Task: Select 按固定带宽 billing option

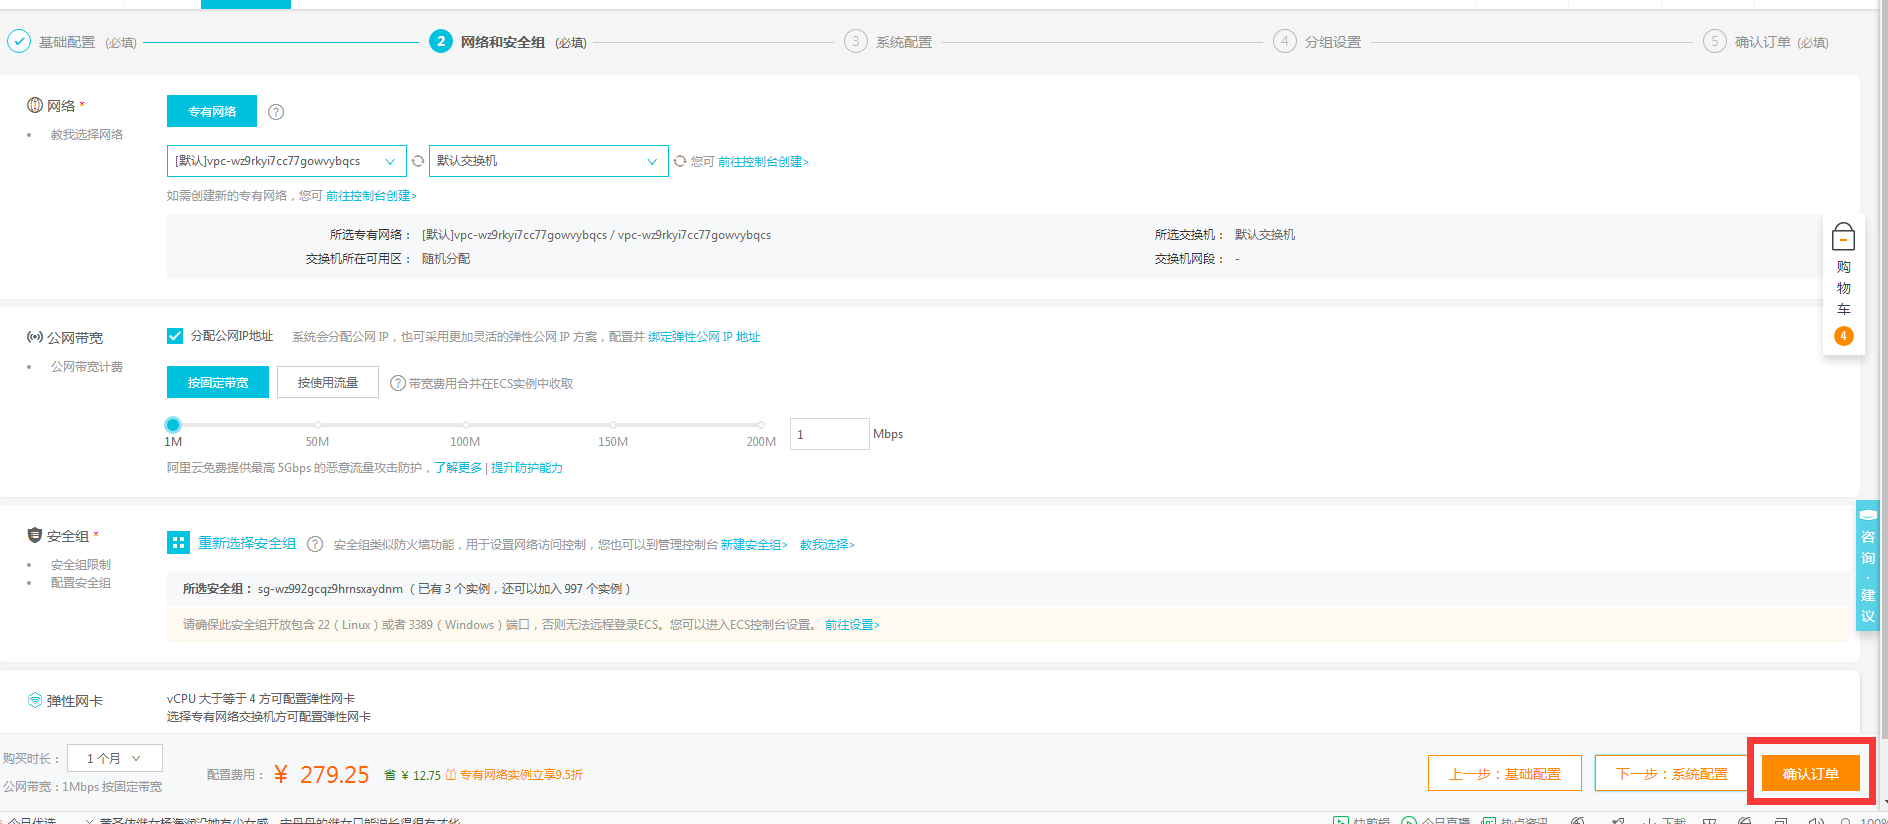Action: click(x=218, y=382)
